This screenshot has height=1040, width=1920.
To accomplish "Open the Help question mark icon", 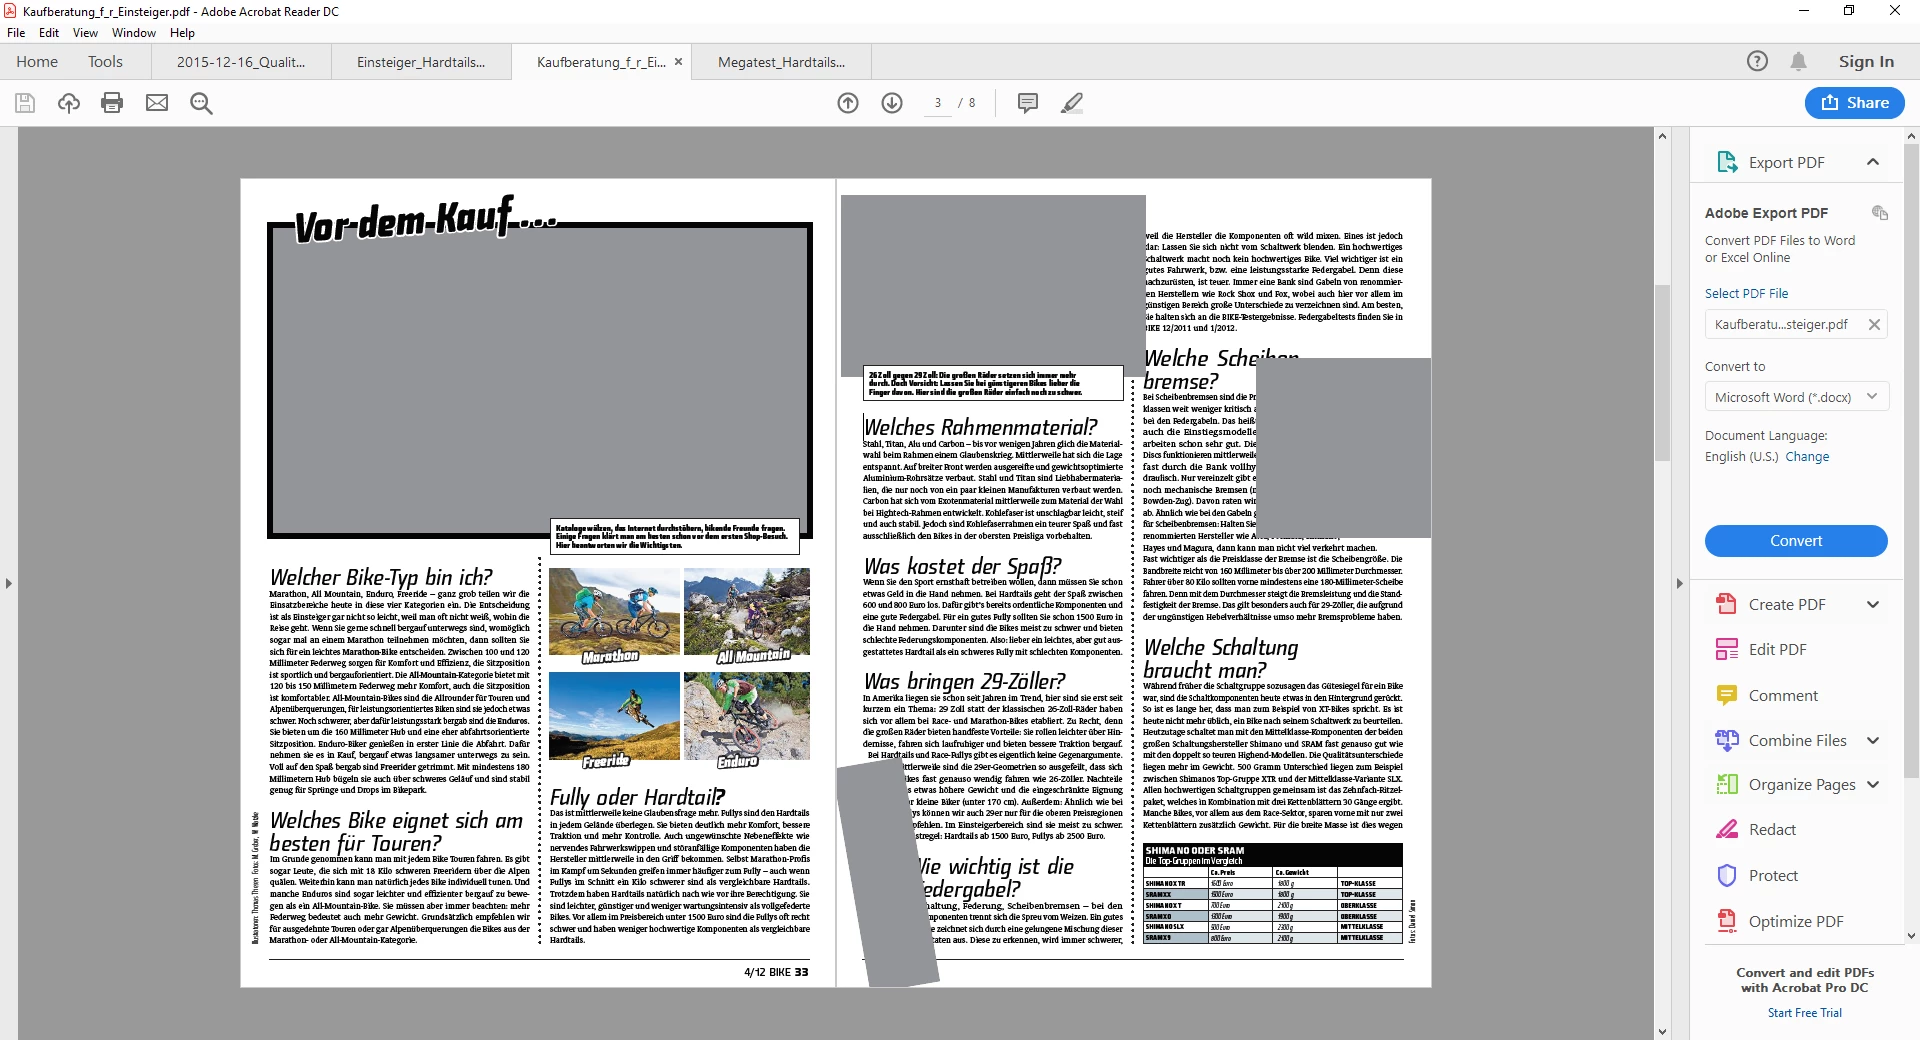I will click(1757, 61).
